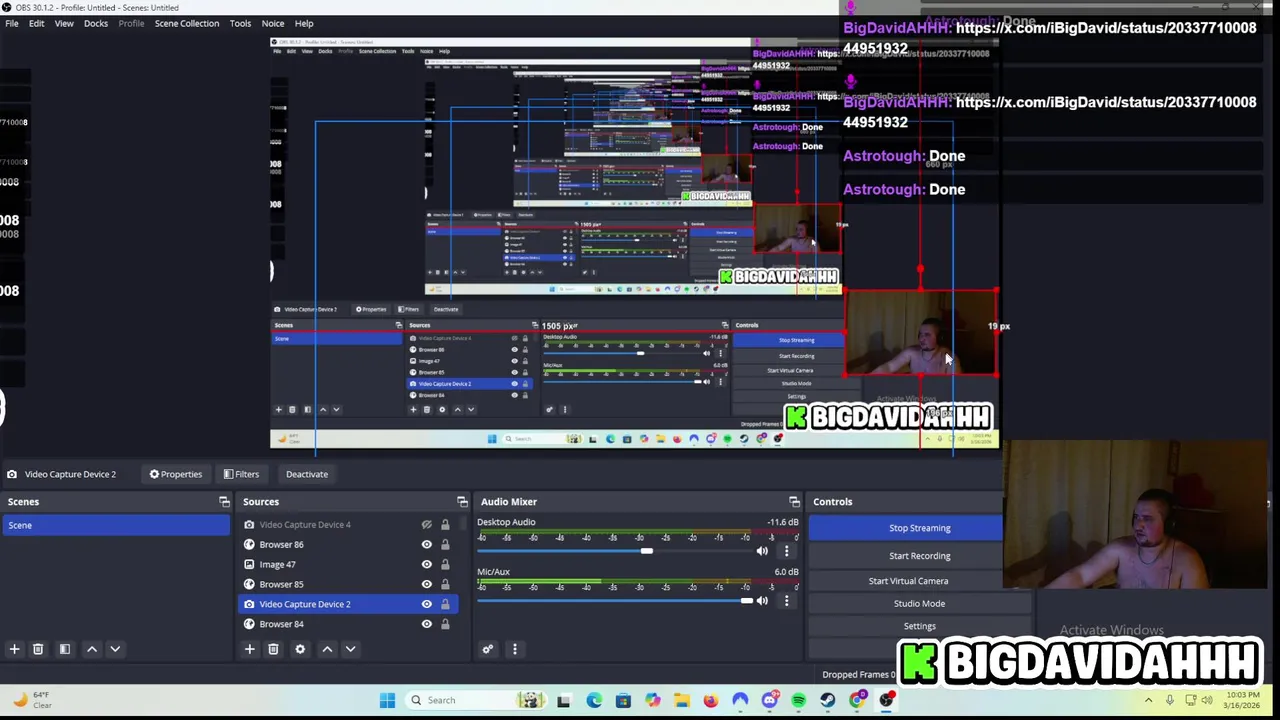
Task: Click the Windows Start button
Action: coord(387,700)
